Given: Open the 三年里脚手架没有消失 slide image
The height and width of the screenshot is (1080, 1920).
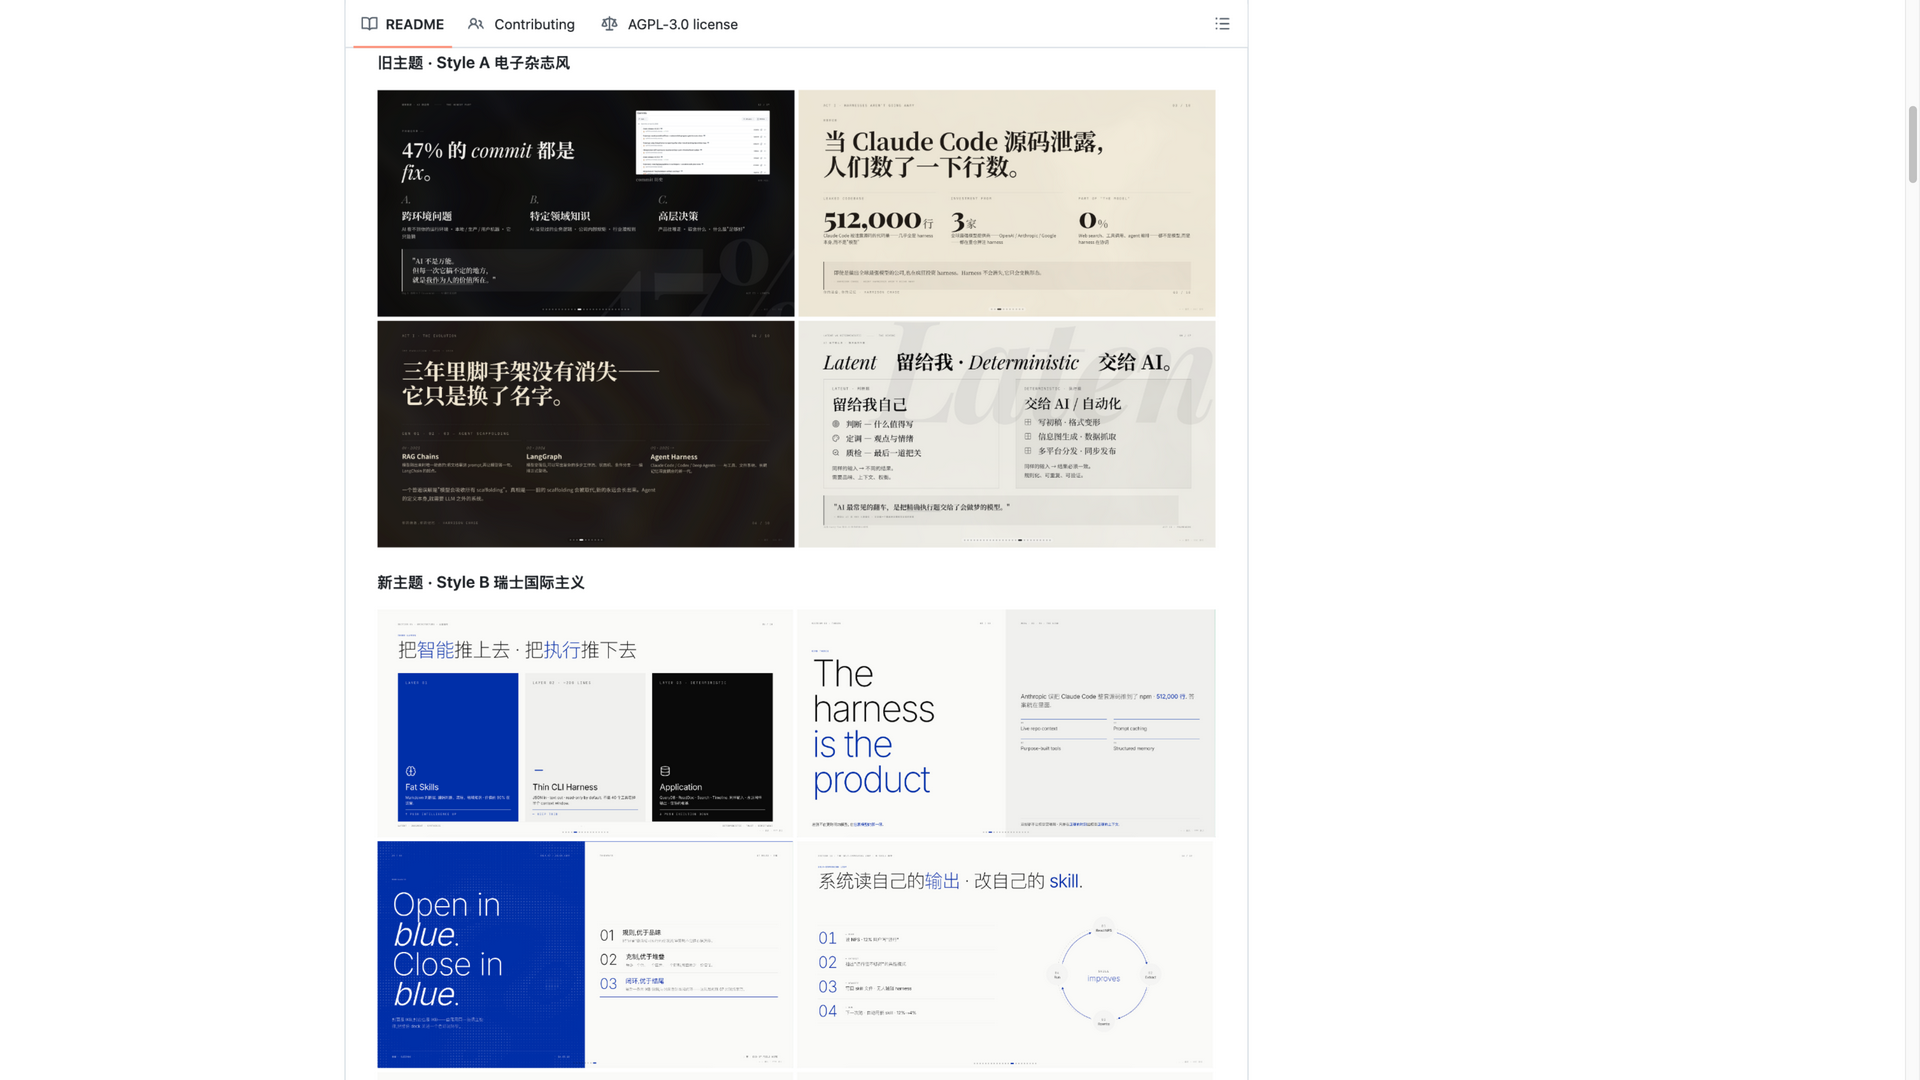Looking at the screenshot, I should tap(586, 434).
